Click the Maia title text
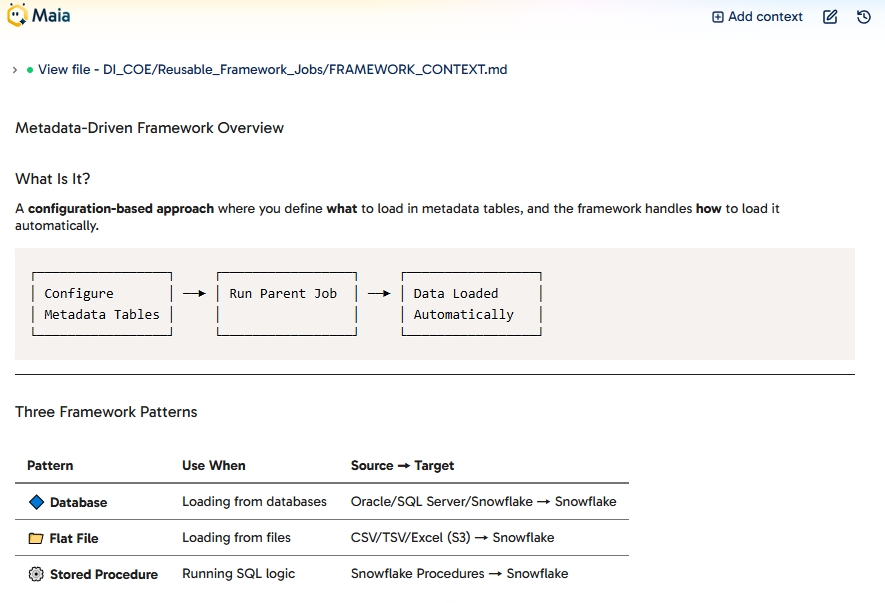 pos(51,15)
